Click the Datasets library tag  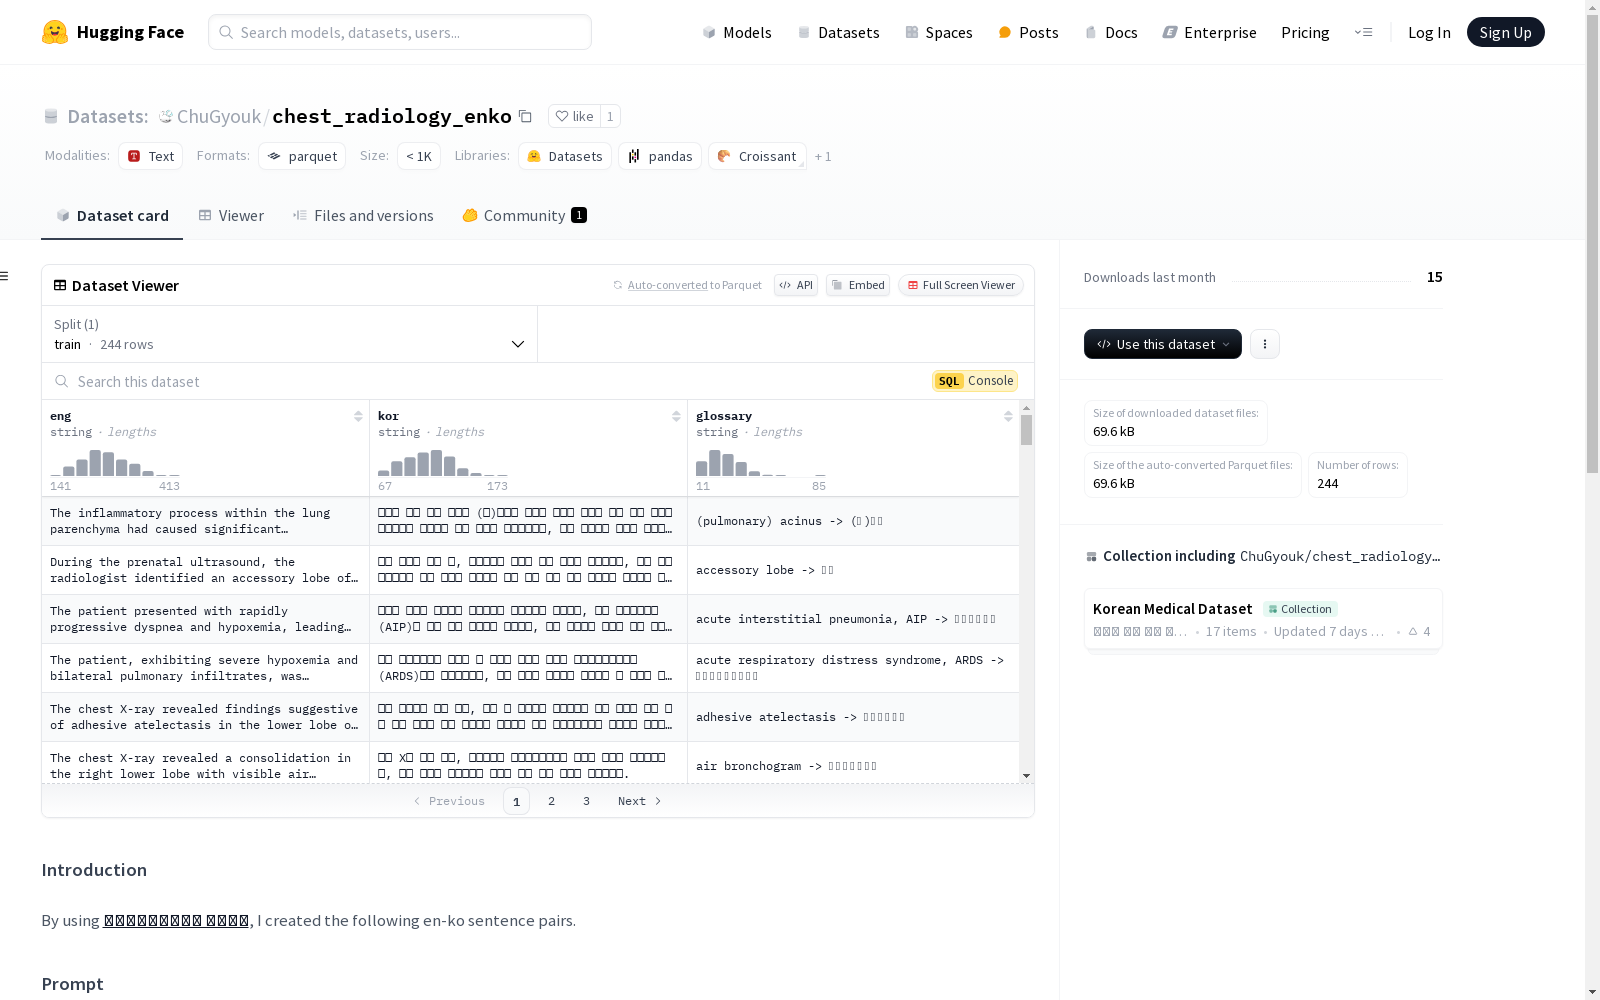(x=565, y=156)
